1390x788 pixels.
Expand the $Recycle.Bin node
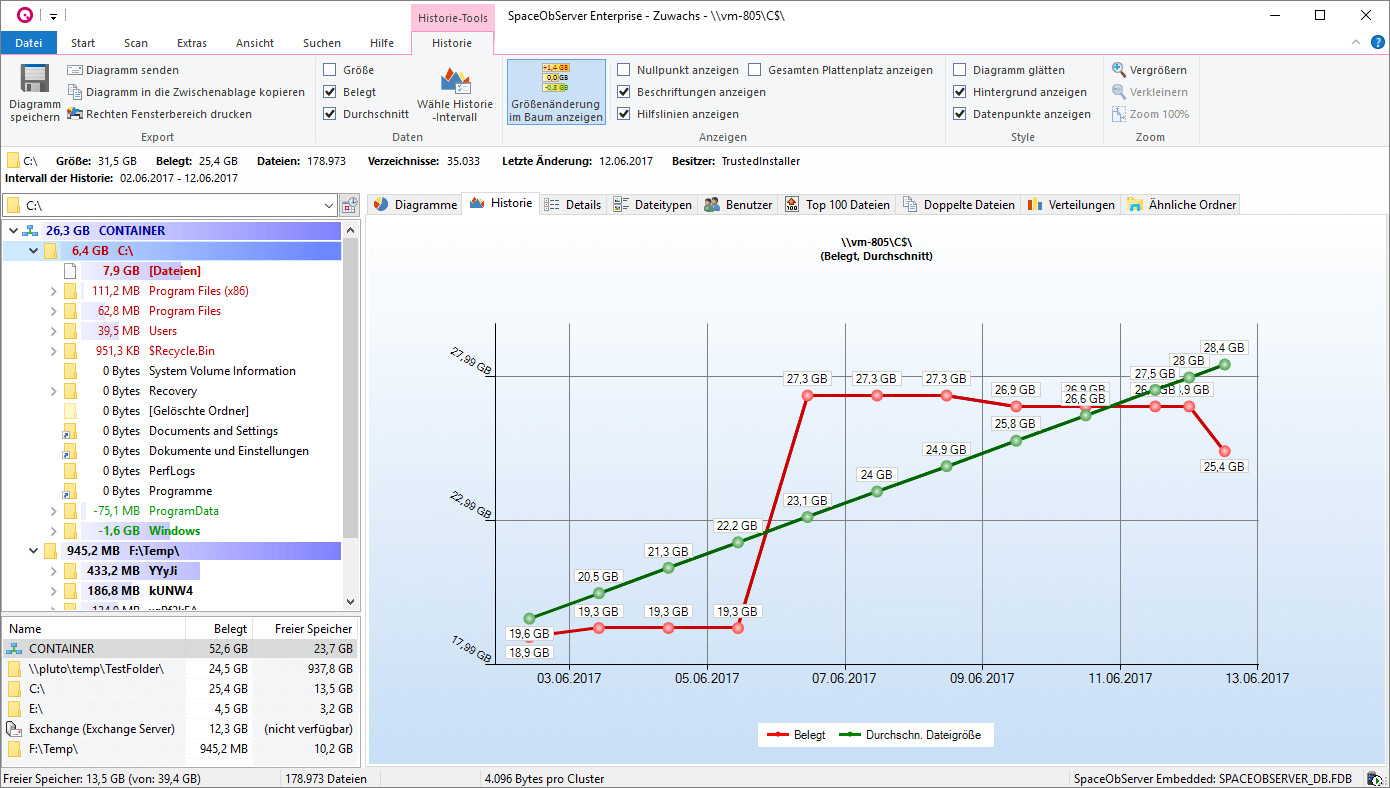tap(53, 351)
